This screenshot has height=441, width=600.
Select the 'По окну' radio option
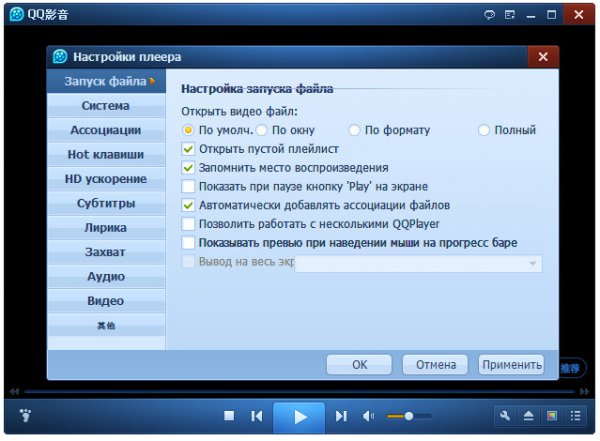pyautogui.click(x=262, y=130)
